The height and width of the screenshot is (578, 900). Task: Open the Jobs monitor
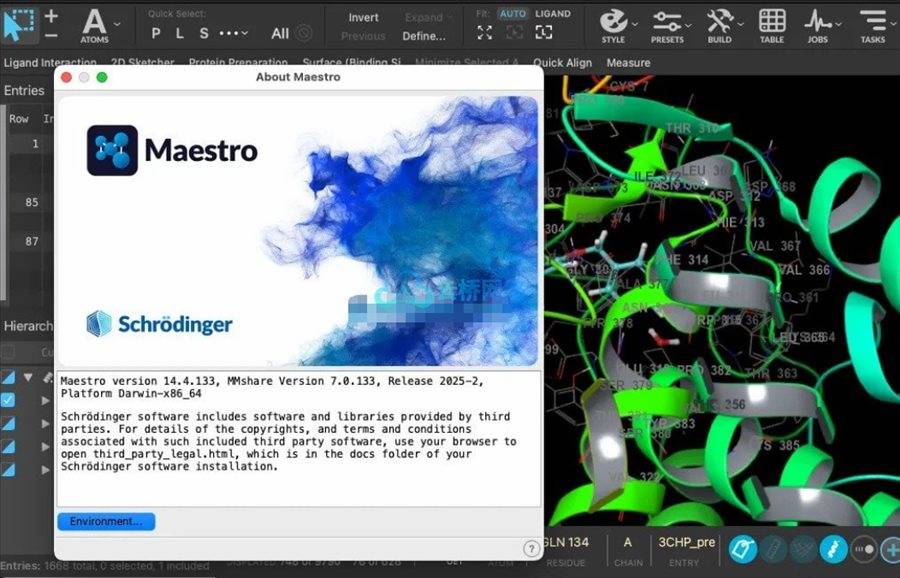[x=818, y=26]
